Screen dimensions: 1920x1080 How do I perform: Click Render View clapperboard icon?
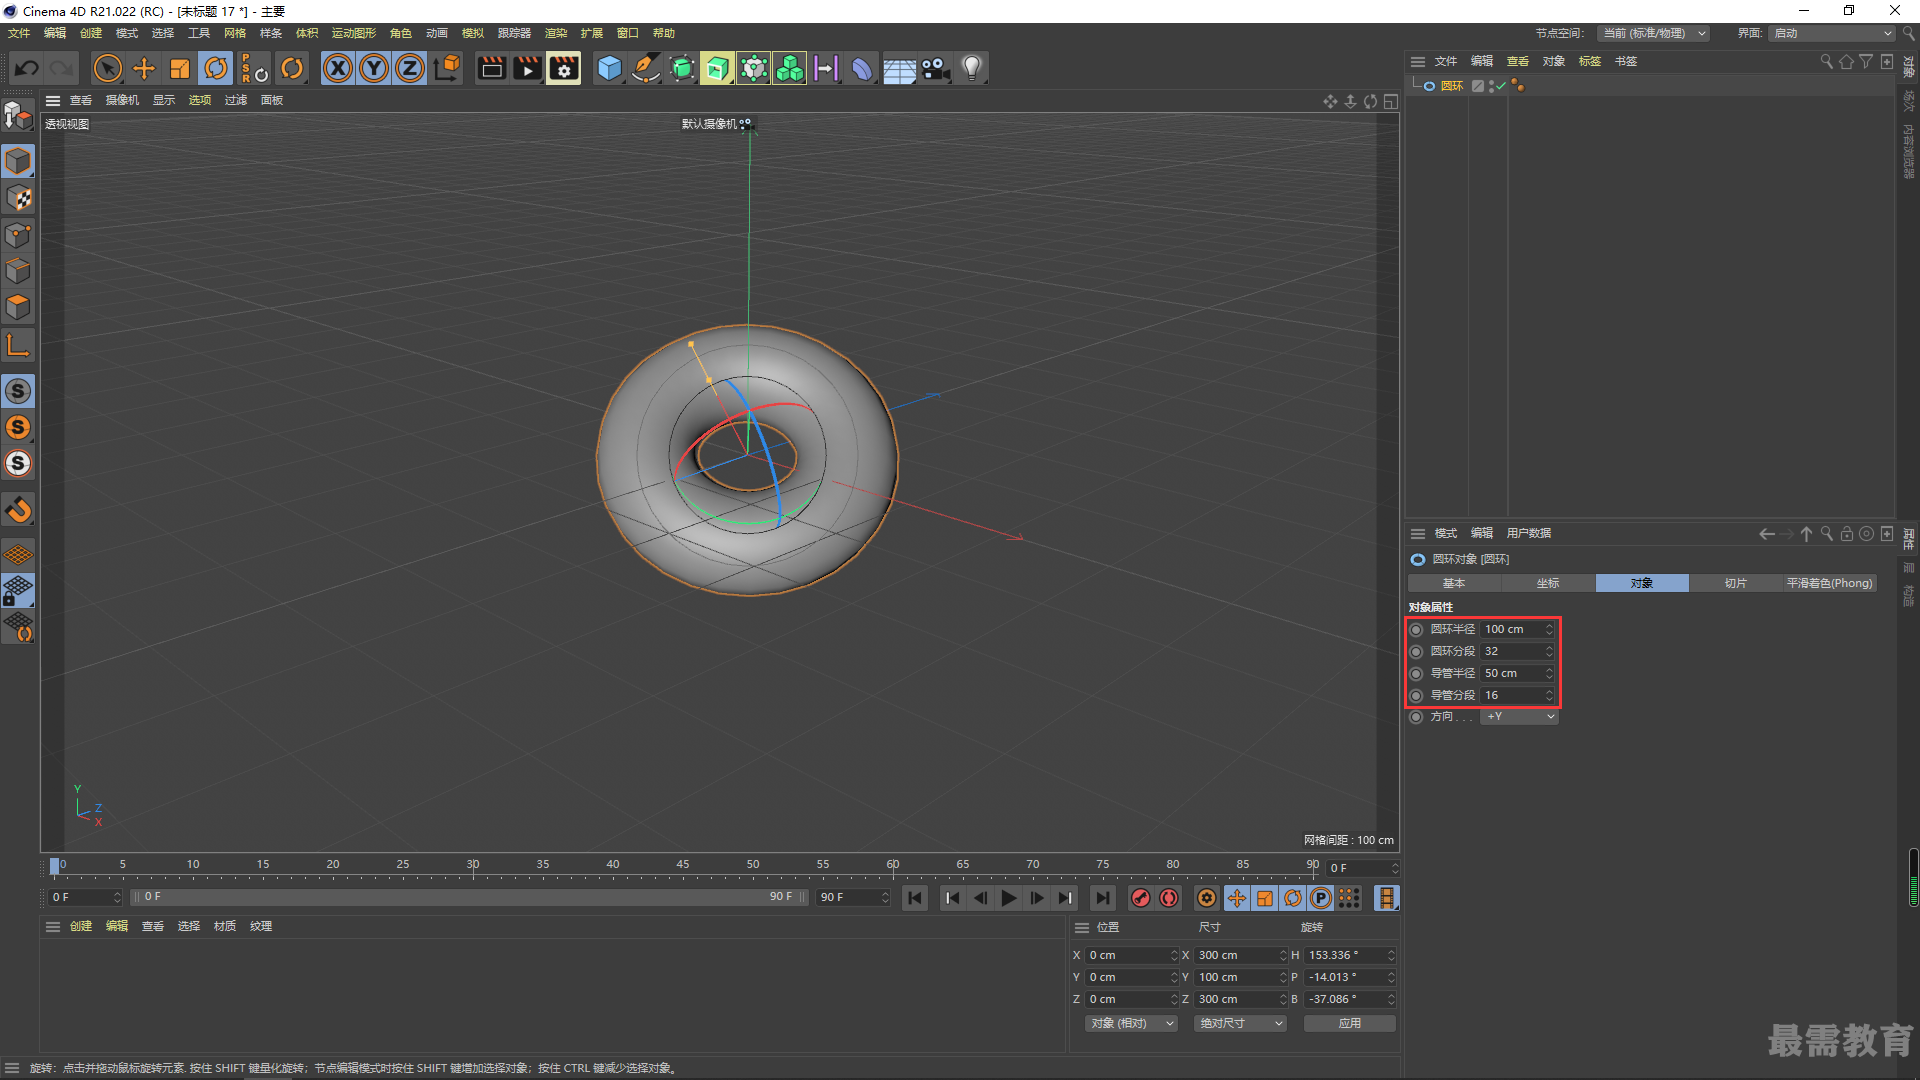491,68
